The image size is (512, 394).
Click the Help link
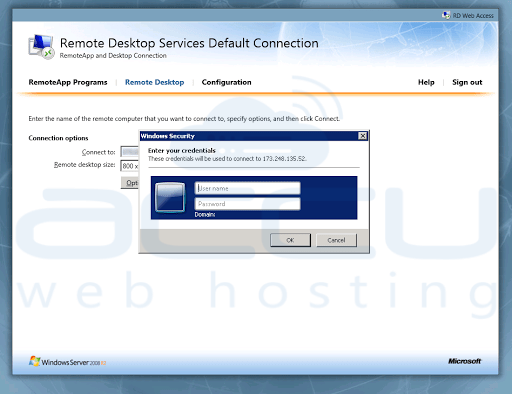coord(426,82)
